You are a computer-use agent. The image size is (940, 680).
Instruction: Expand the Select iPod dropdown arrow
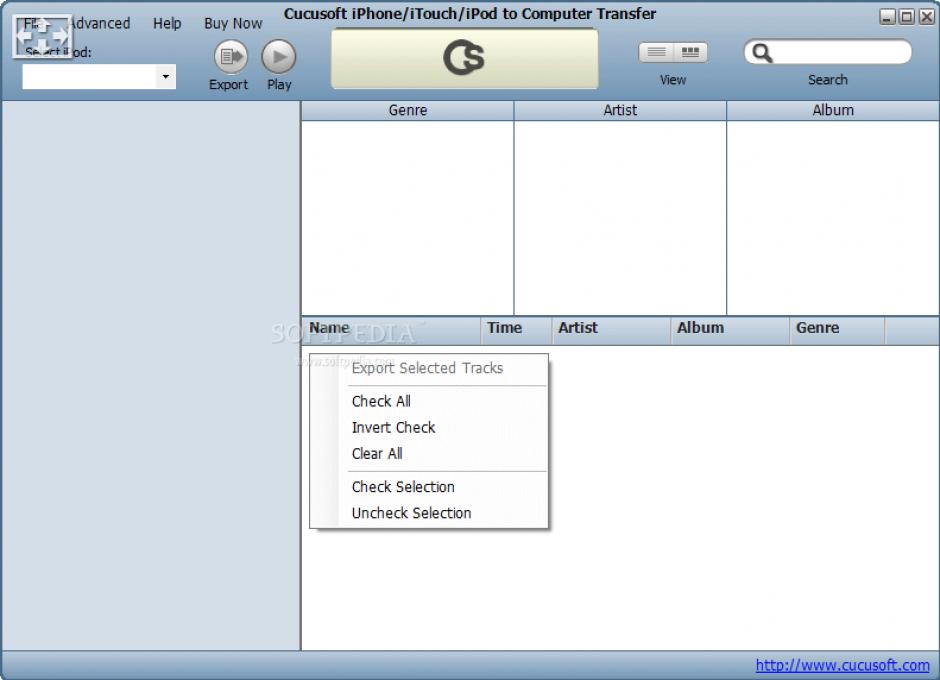[165, 77]
